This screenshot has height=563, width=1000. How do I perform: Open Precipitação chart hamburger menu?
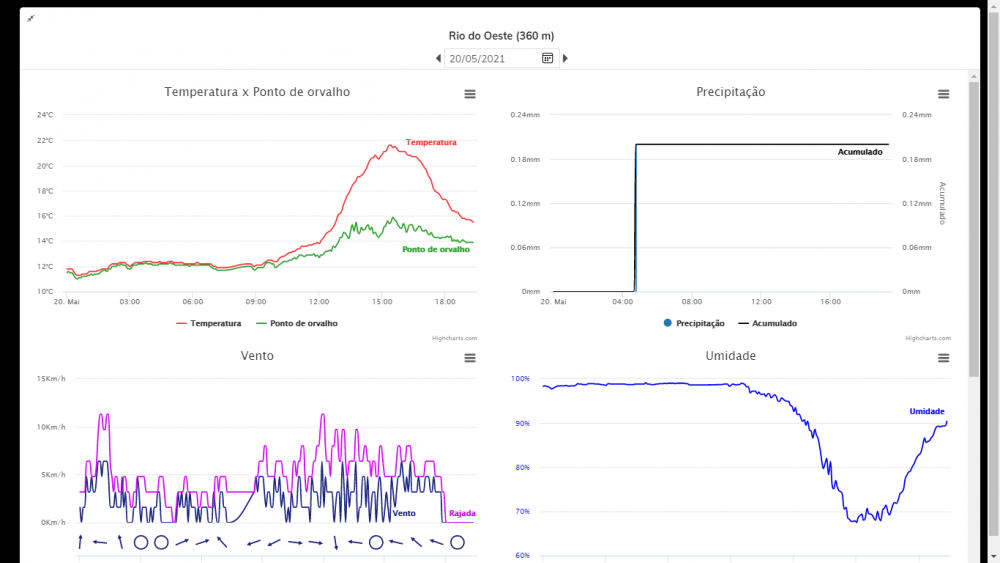[x=943, y=94]
